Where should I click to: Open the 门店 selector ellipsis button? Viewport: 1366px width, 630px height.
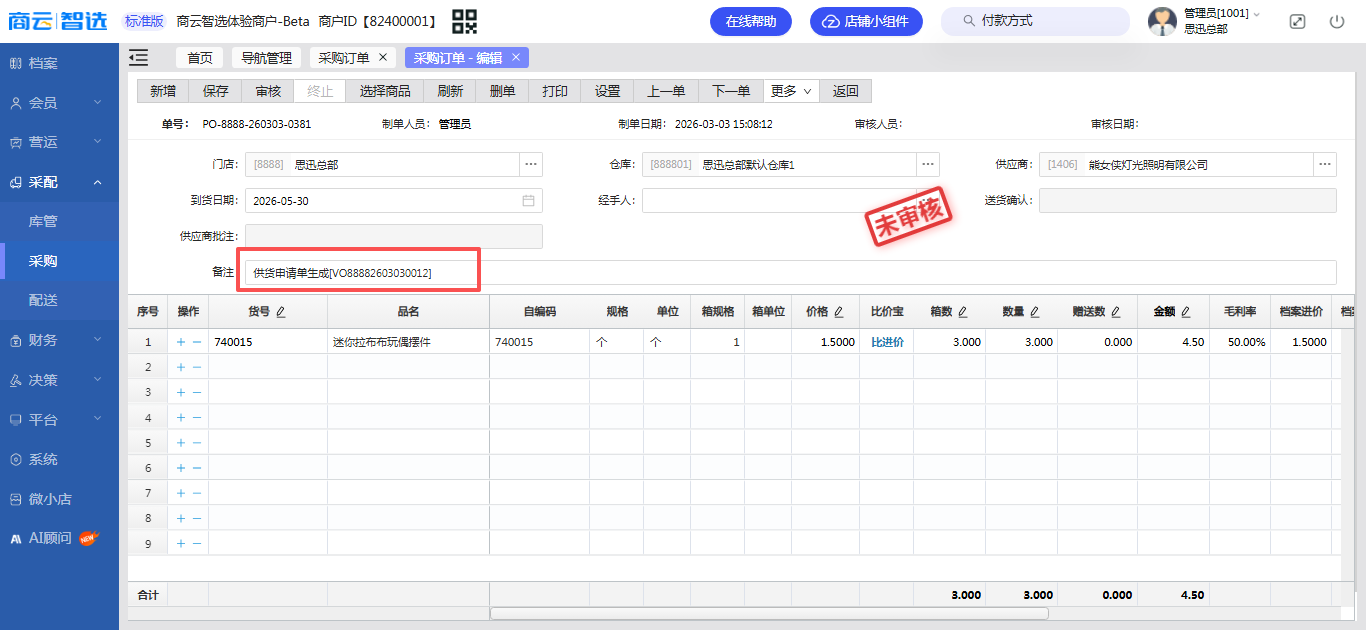pos(531,164)
